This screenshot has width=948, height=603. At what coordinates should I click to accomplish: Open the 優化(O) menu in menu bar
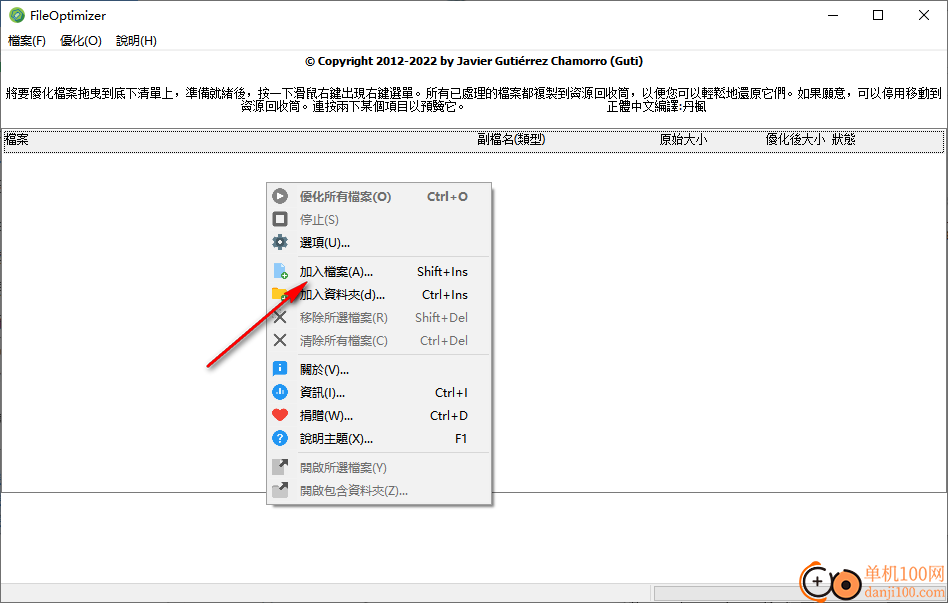(x=81, y=41)
